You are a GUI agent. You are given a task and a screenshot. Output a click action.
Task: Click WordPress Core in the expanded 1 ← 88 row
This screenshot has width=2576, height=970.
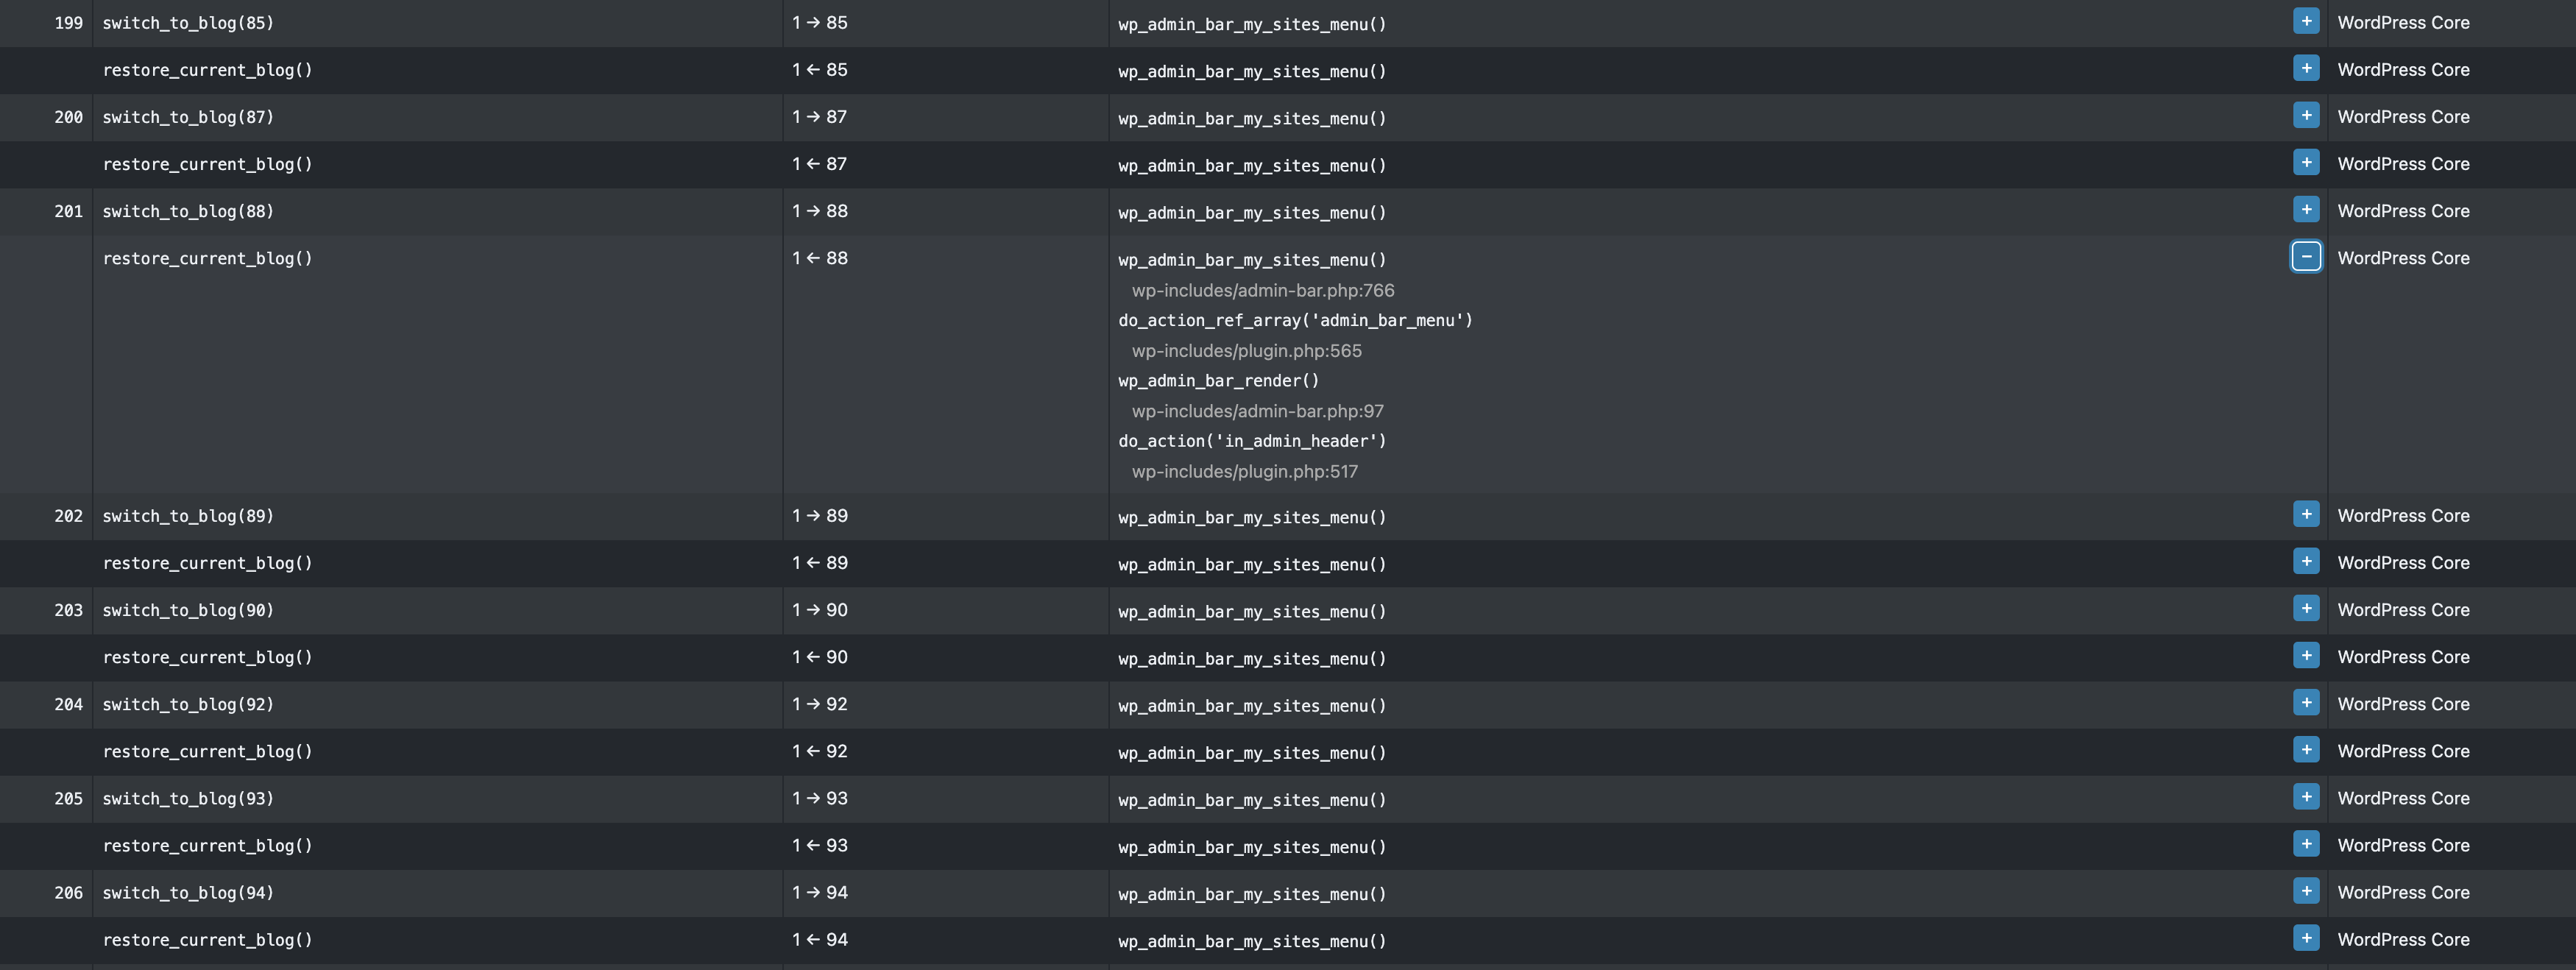(2404, 257)
